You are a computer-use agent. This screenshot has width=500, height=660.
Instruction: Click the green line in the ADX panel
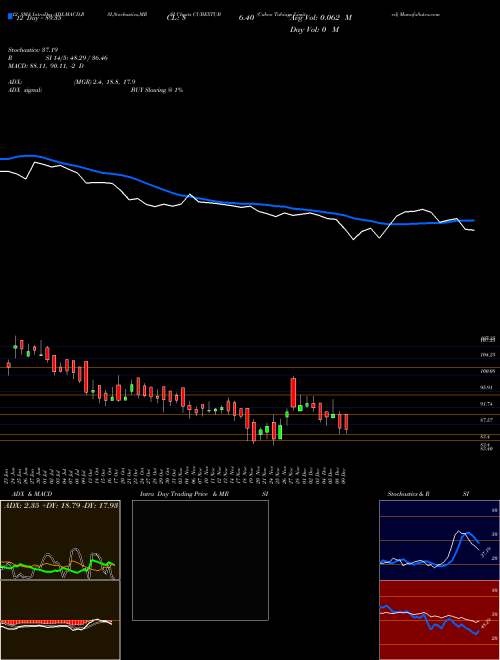click(x=58, y=567)
